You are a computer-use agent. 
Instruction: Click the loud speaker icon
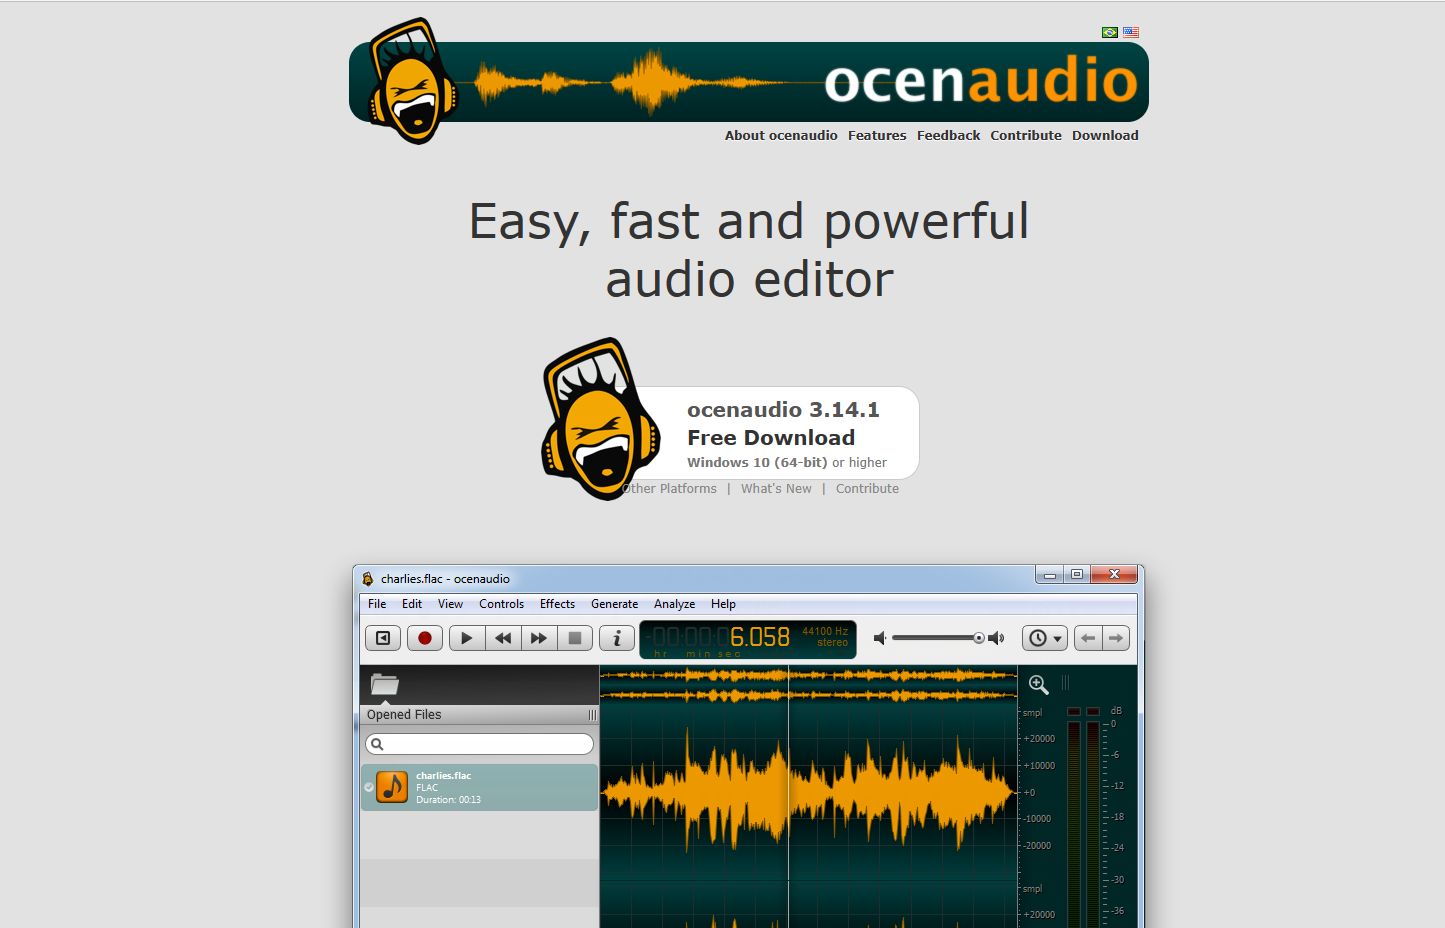click(x=996, y=638)
